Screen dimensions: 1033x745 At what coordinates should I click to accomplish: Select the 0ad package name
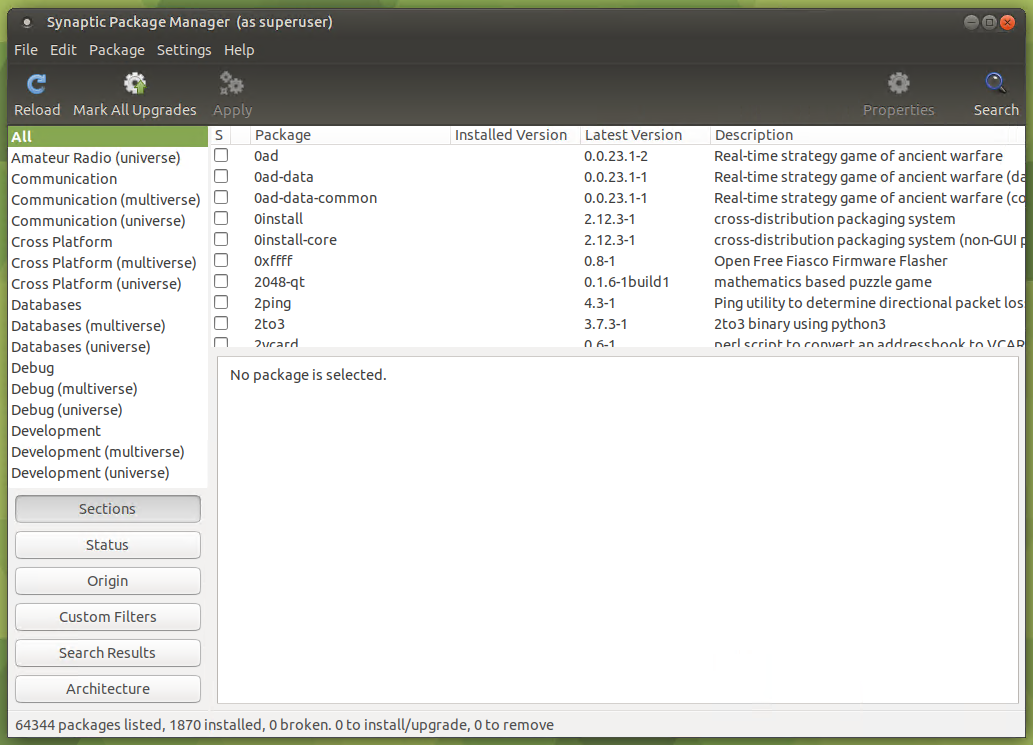tap(266, 156)
